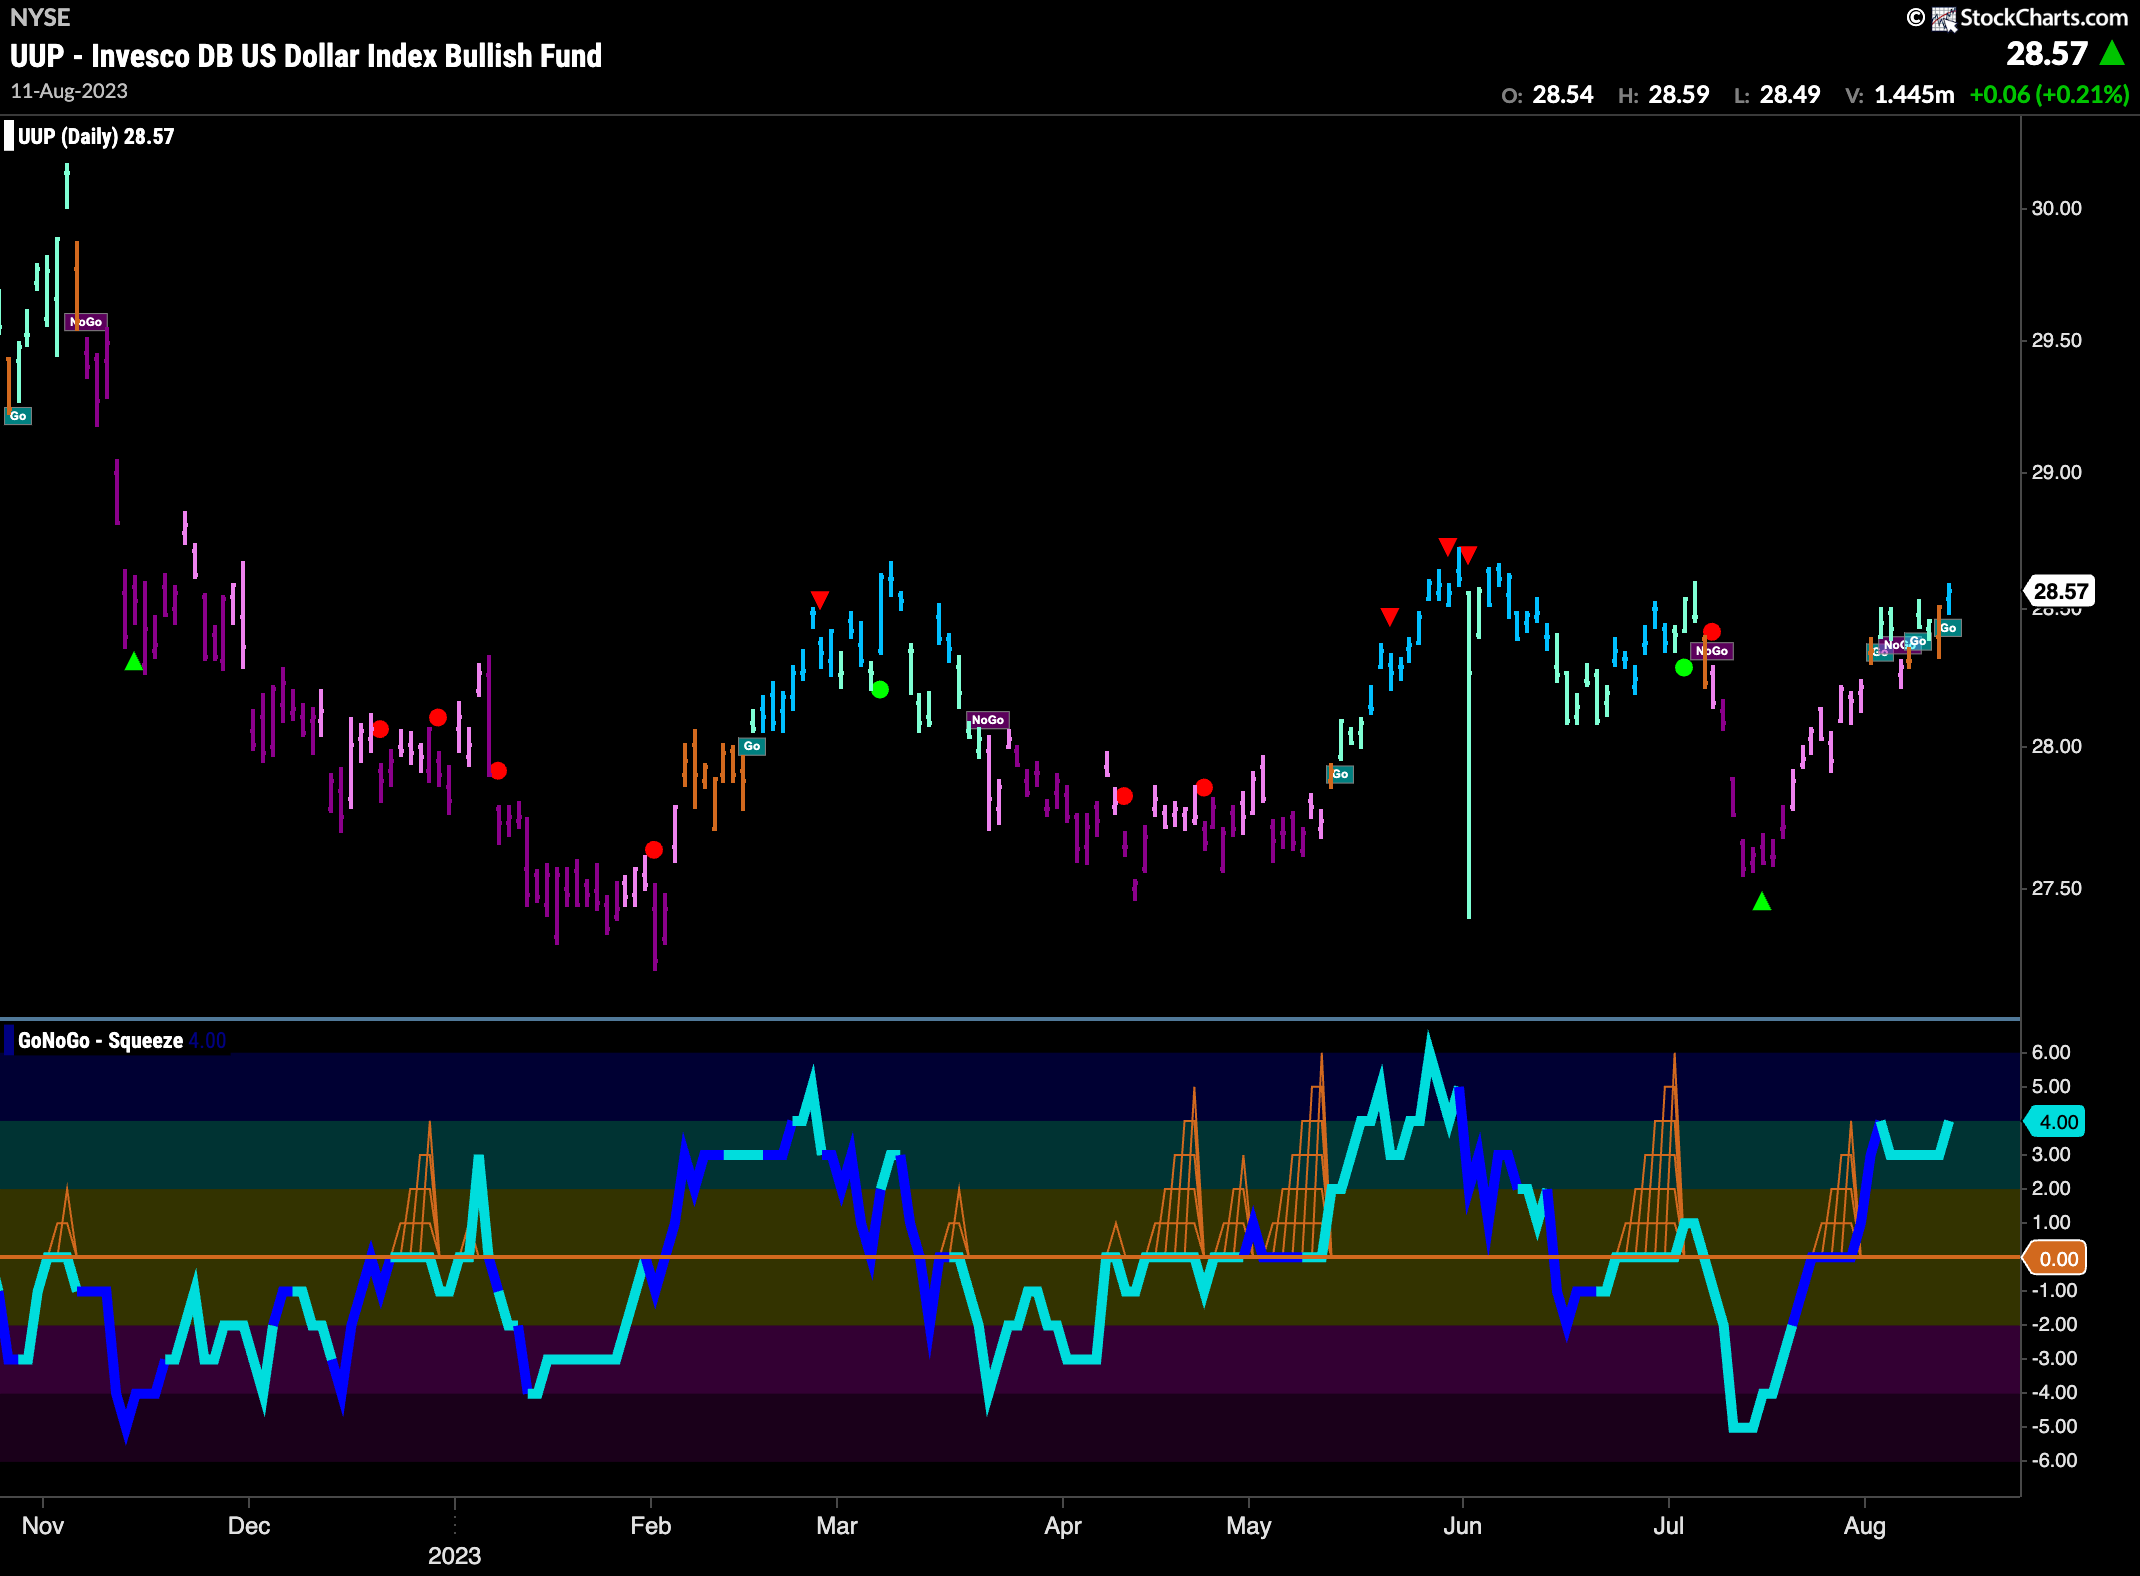Click the white 28.57 current price tag on axis
This screenshot has width=2140, height=1576.
click(2059, 591)
